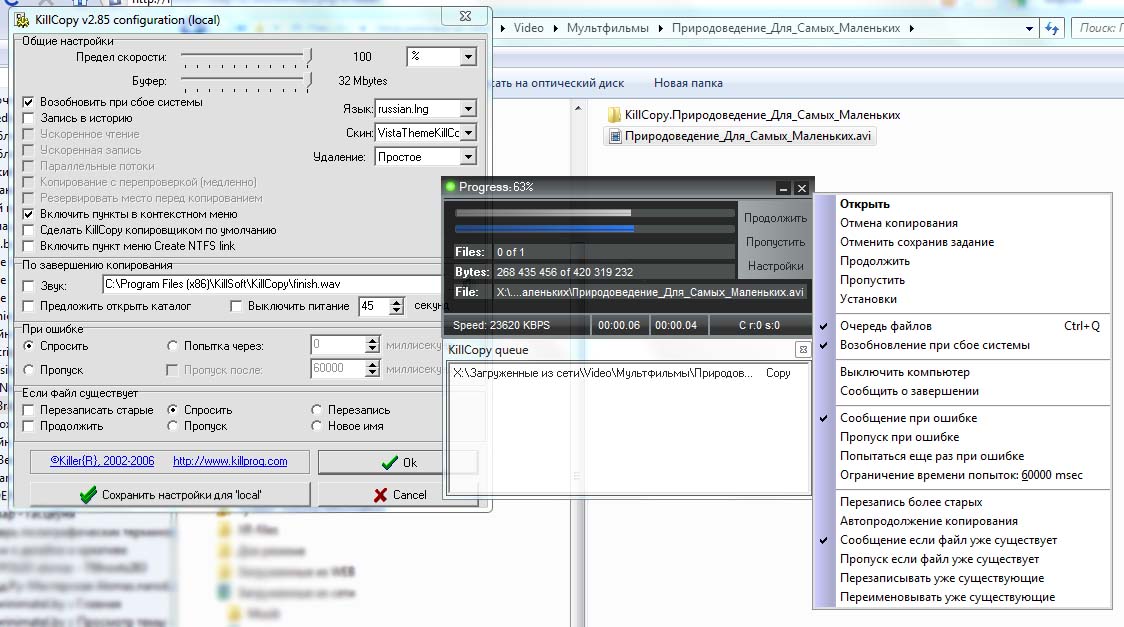This screenshot has height=627, width=1124.
Task: Click the Ok button
Action: (x=398, y=463)
